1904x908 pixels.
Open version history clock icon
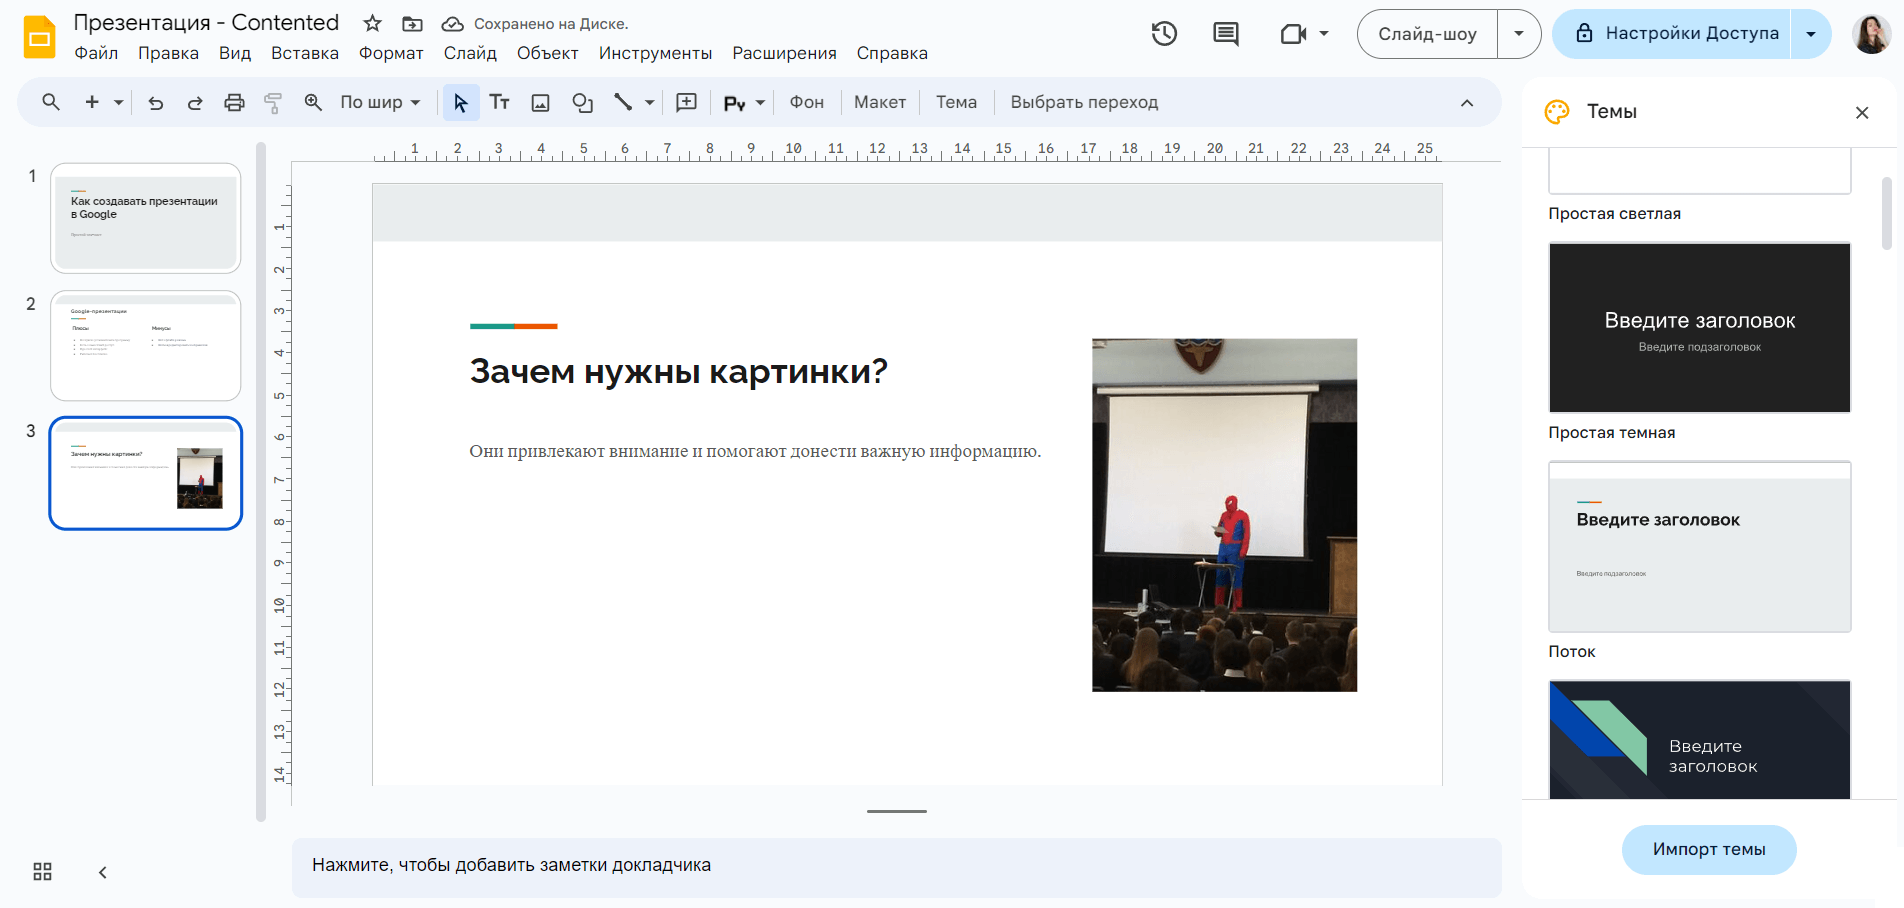point(1164,34)
